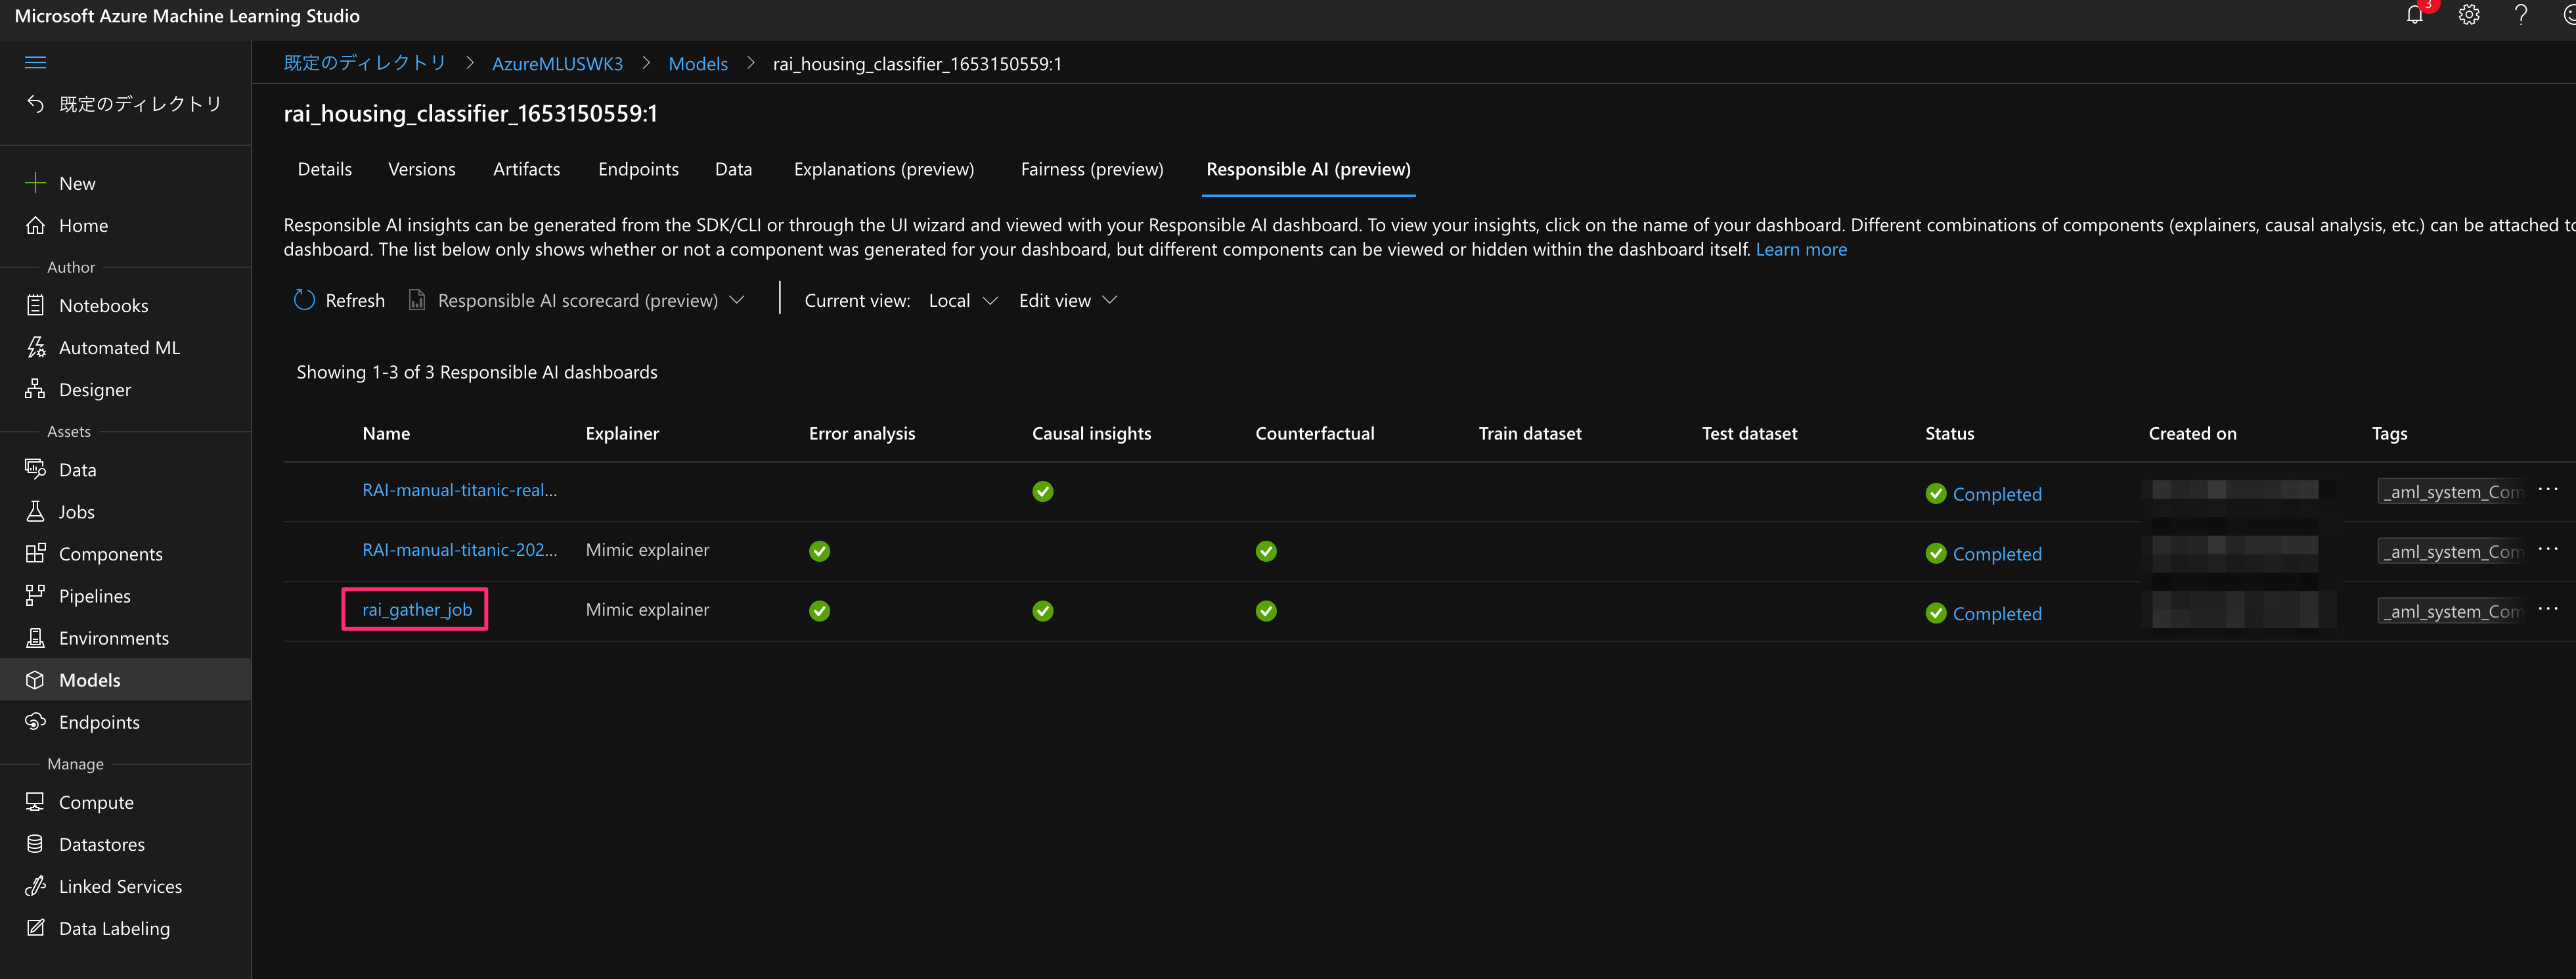Screen dimensions: 2576x979
Task: Click the notifications bell icon
Action: pyautogui.click(x=2414, y=15)
